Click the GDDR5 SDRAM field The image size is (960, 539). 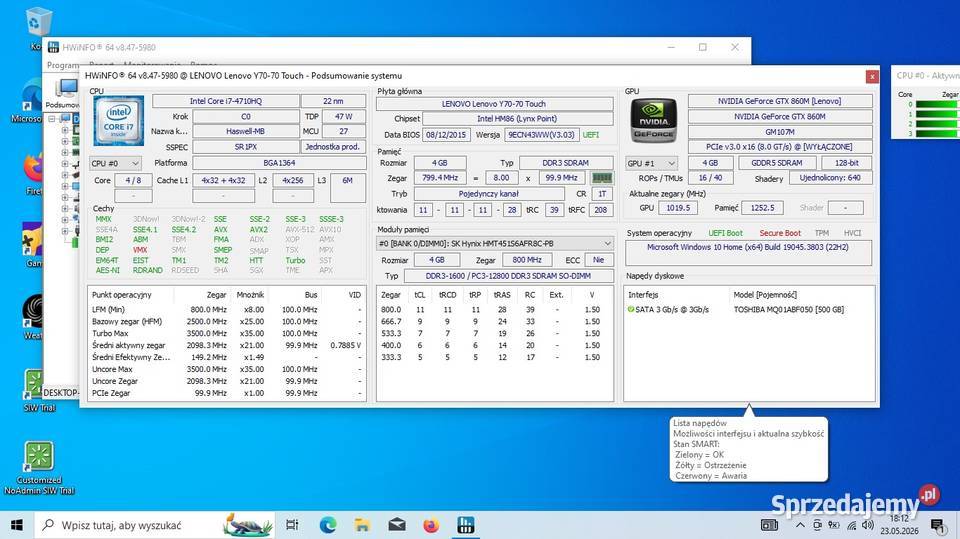[776, 163]
